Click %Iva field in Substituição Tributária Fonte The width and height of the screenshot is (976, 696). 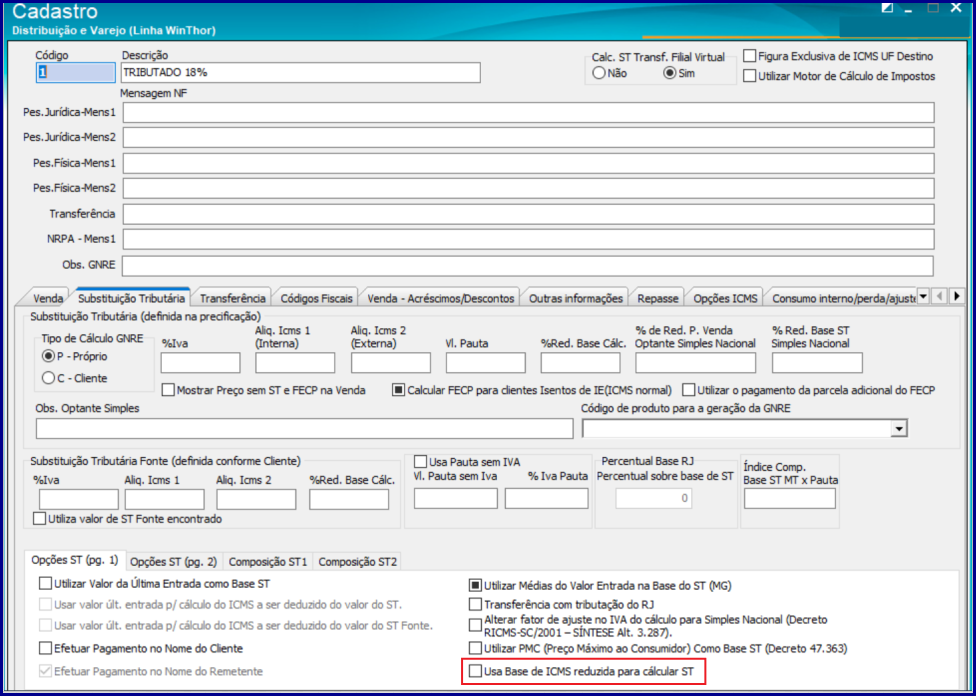click(79, 499)
